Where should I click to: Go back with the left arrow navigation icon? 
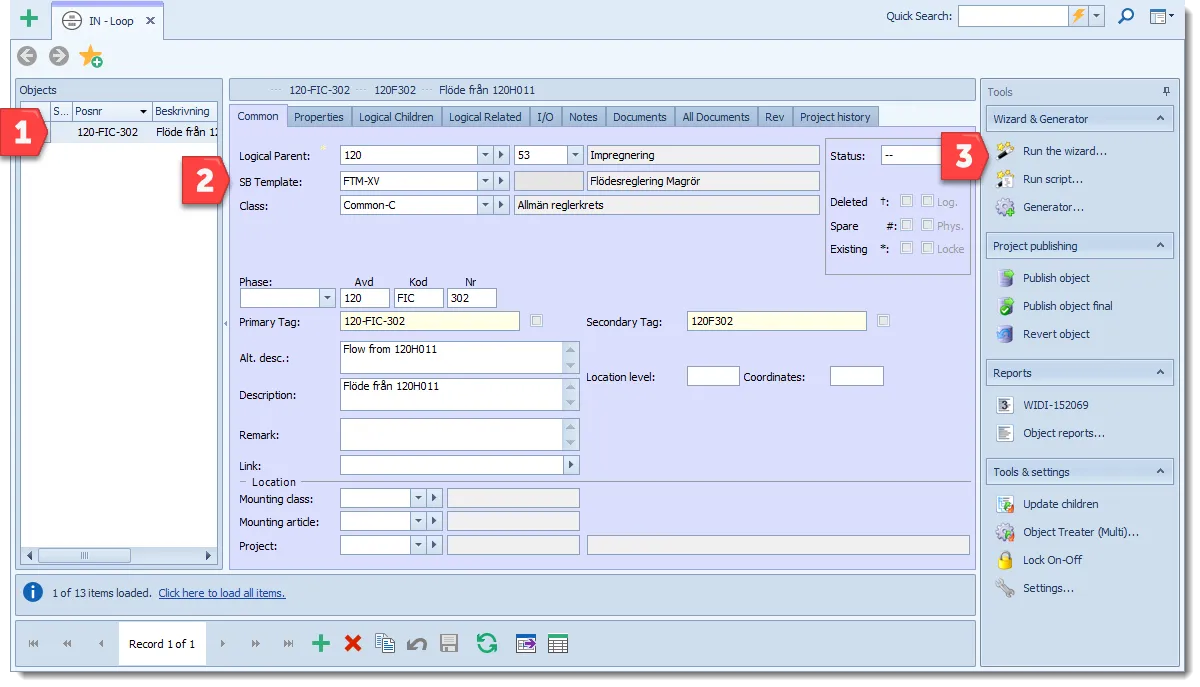pyautogui.click(x=28, y=56)
